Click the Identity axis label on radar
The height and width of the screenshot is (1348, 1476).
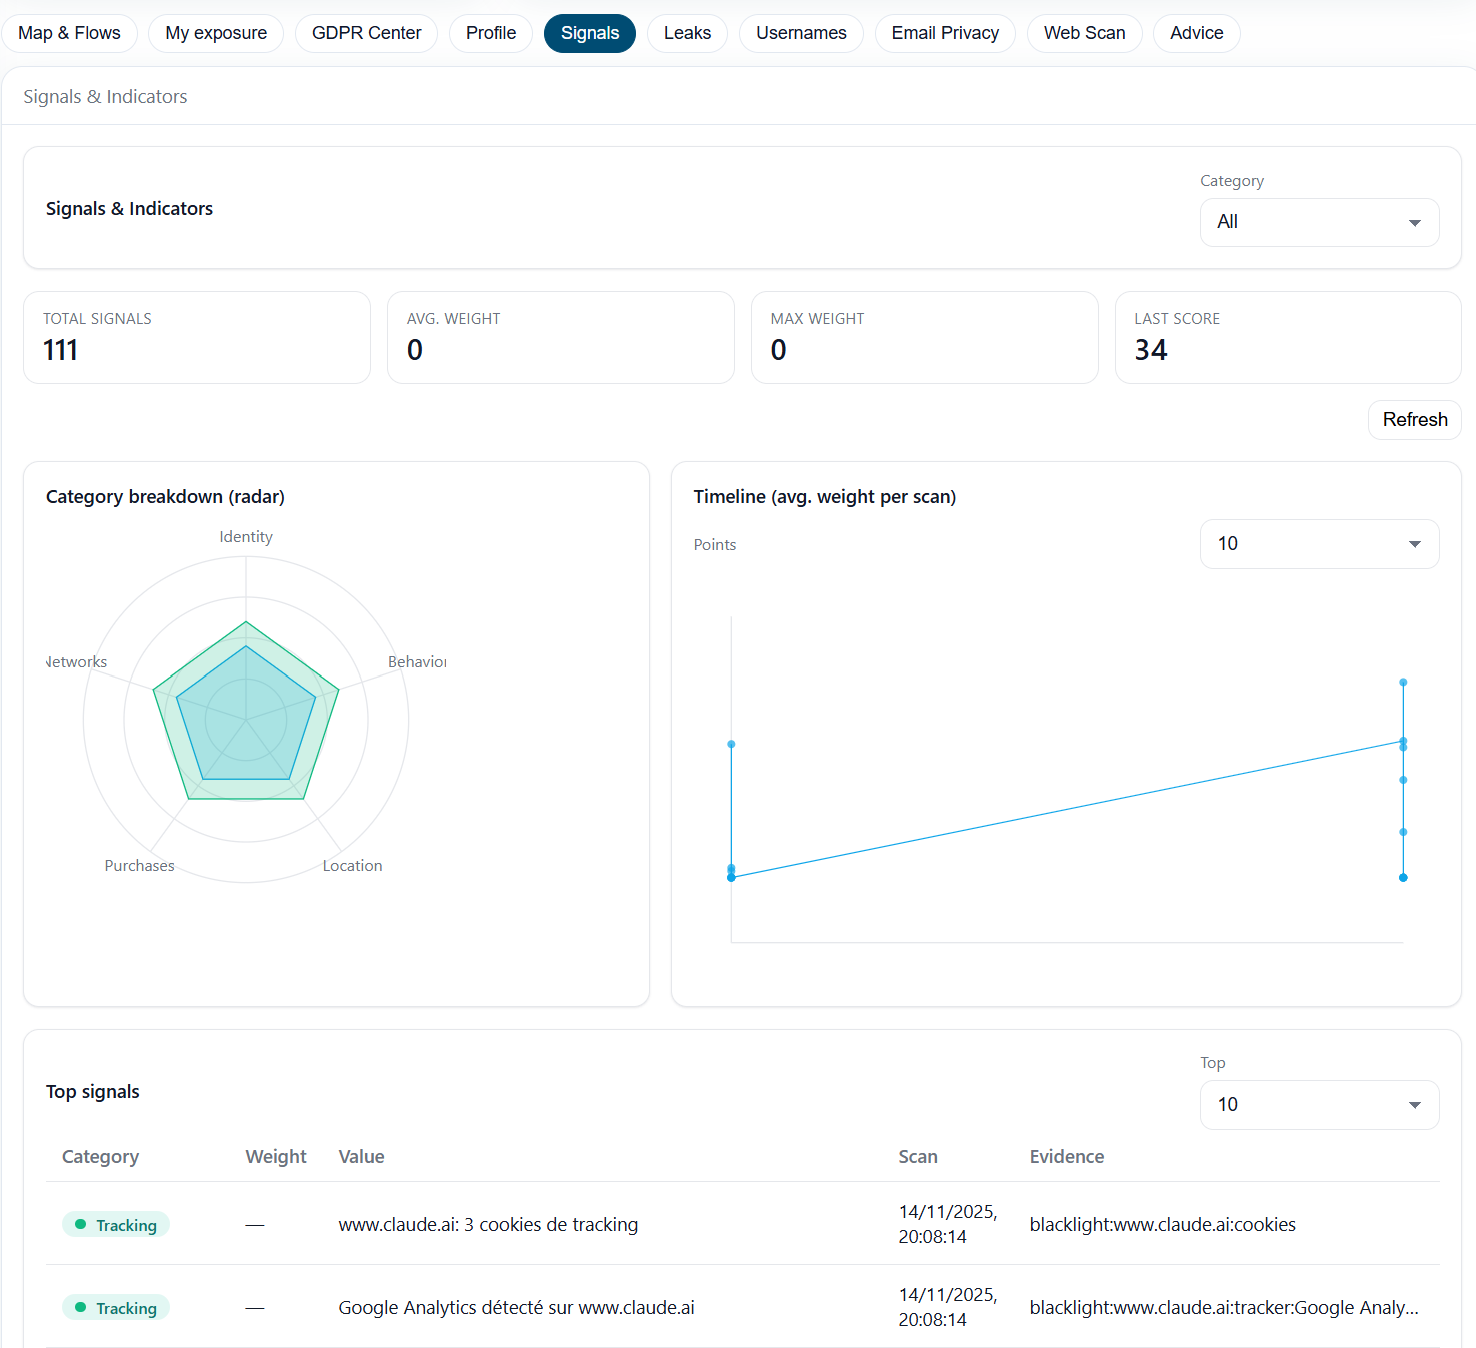[x=246, y=537]
